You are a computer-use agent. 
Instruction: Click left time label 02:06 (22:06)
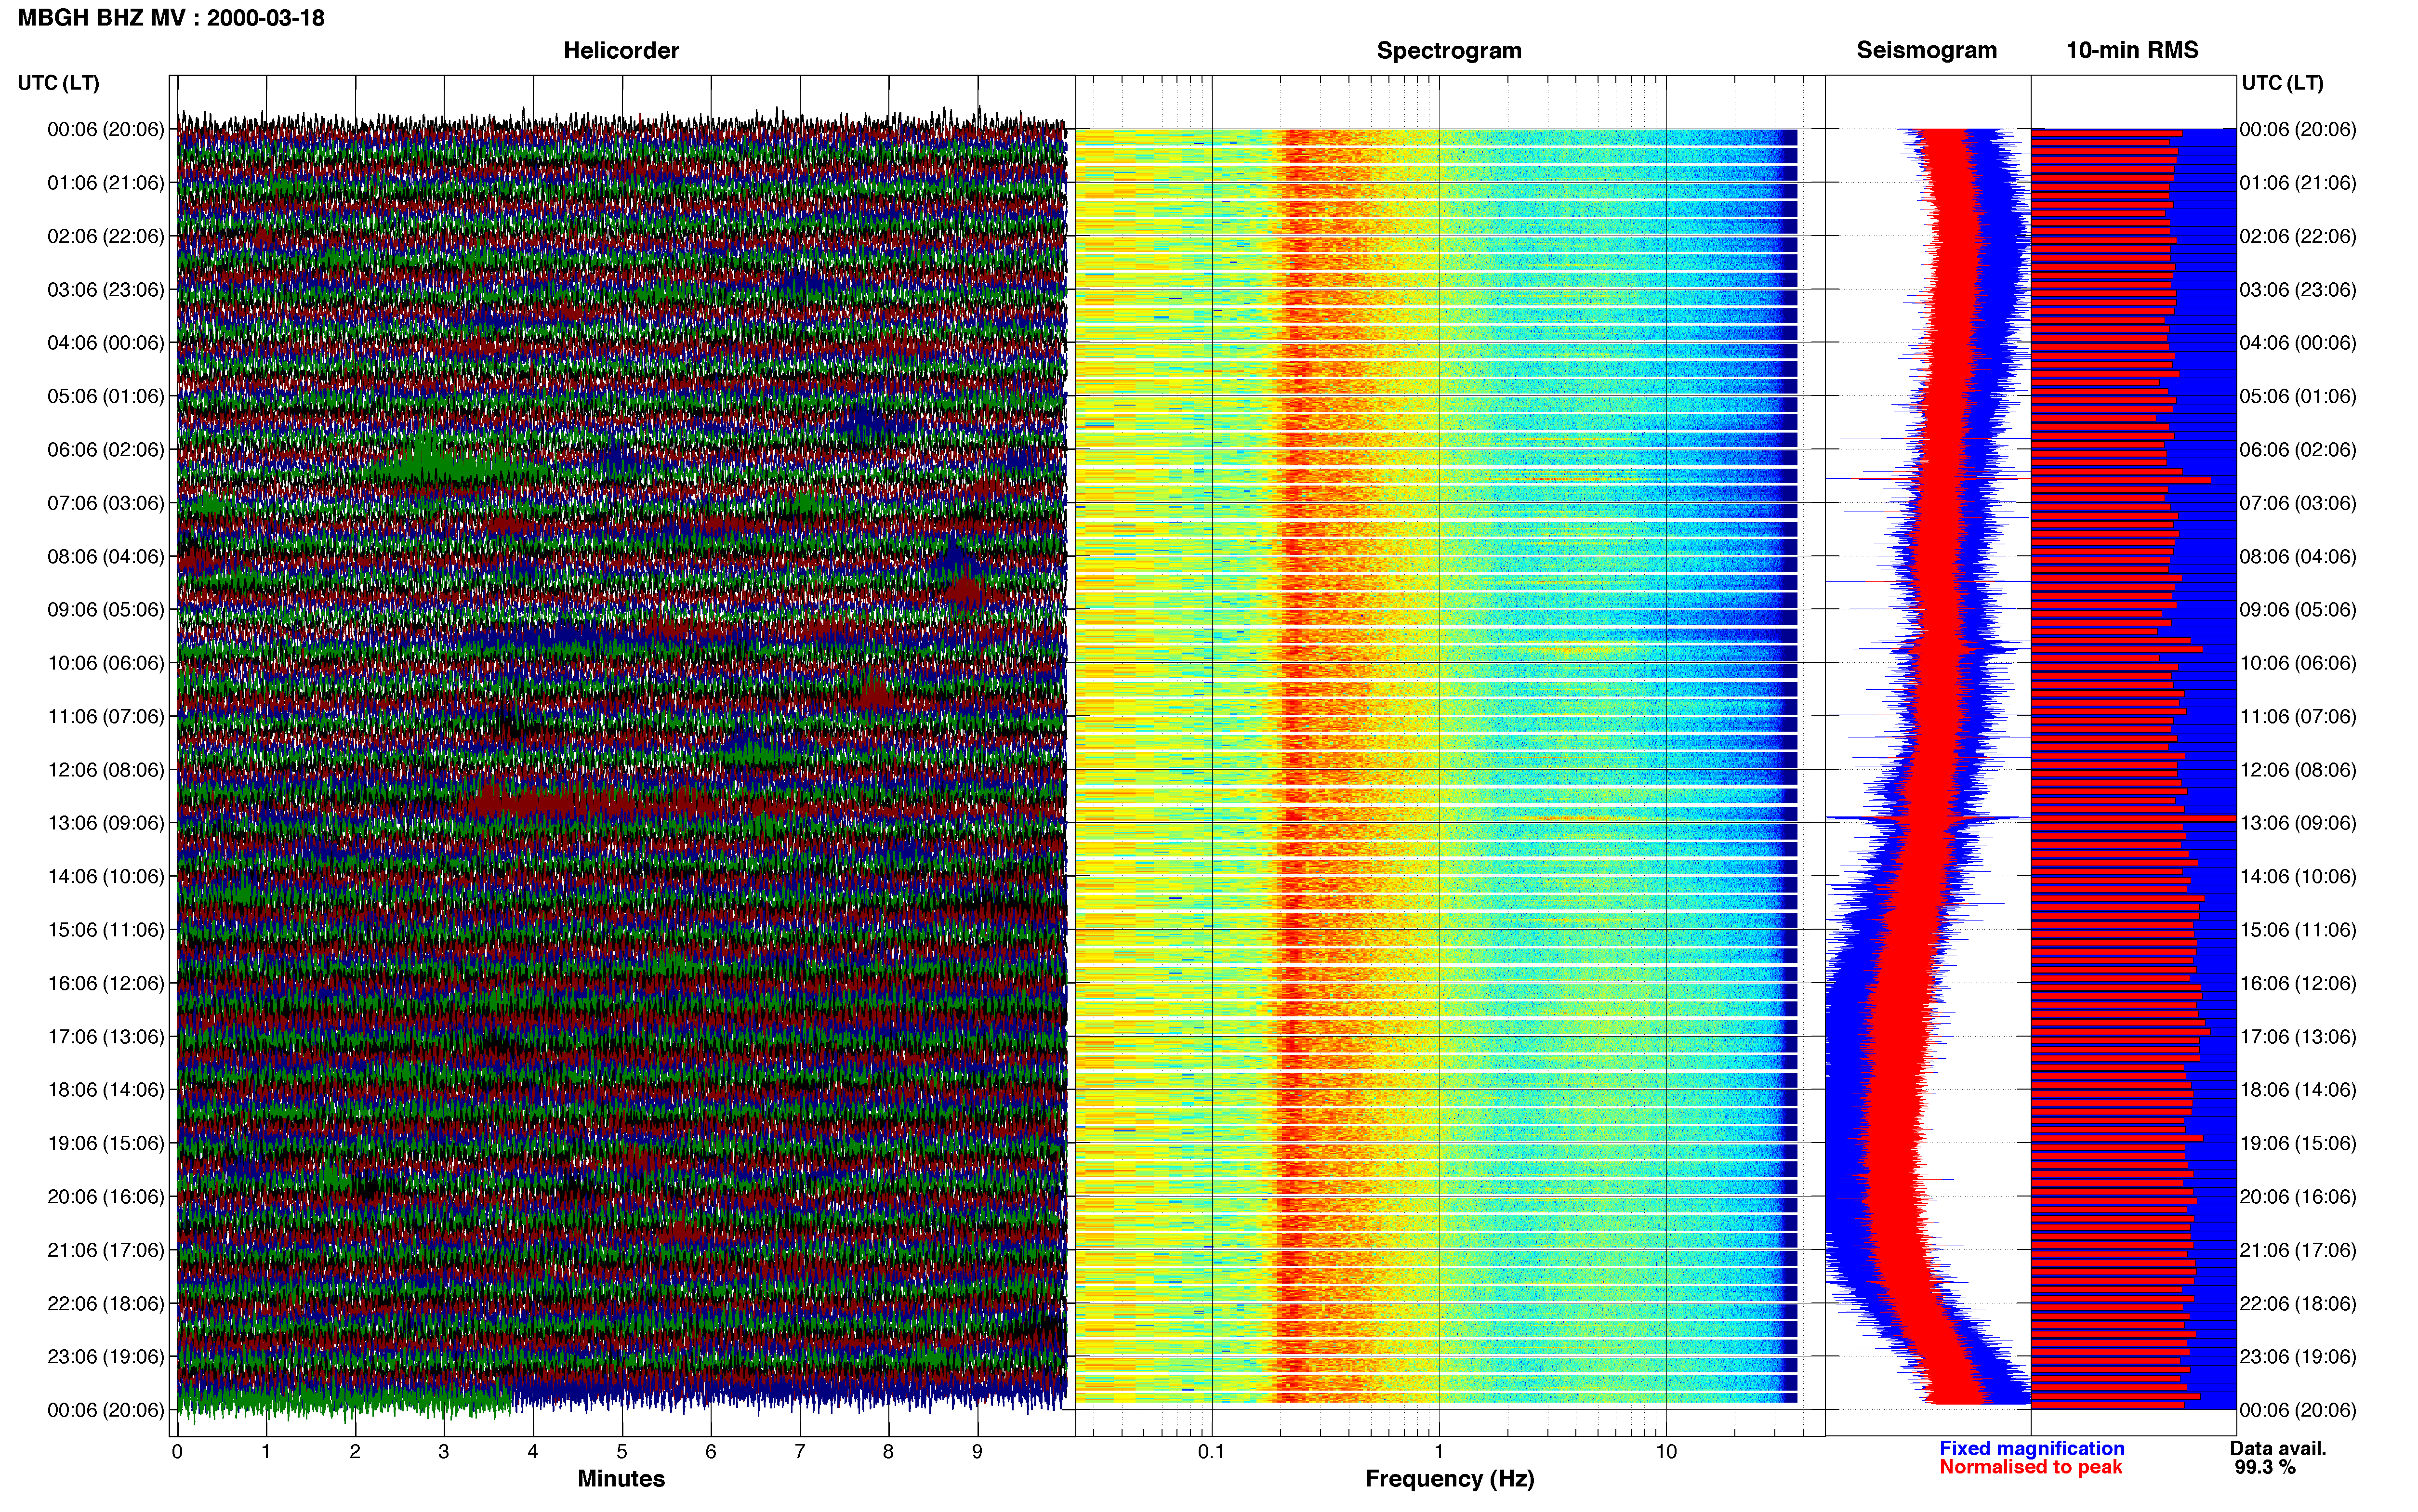point(106,236)
